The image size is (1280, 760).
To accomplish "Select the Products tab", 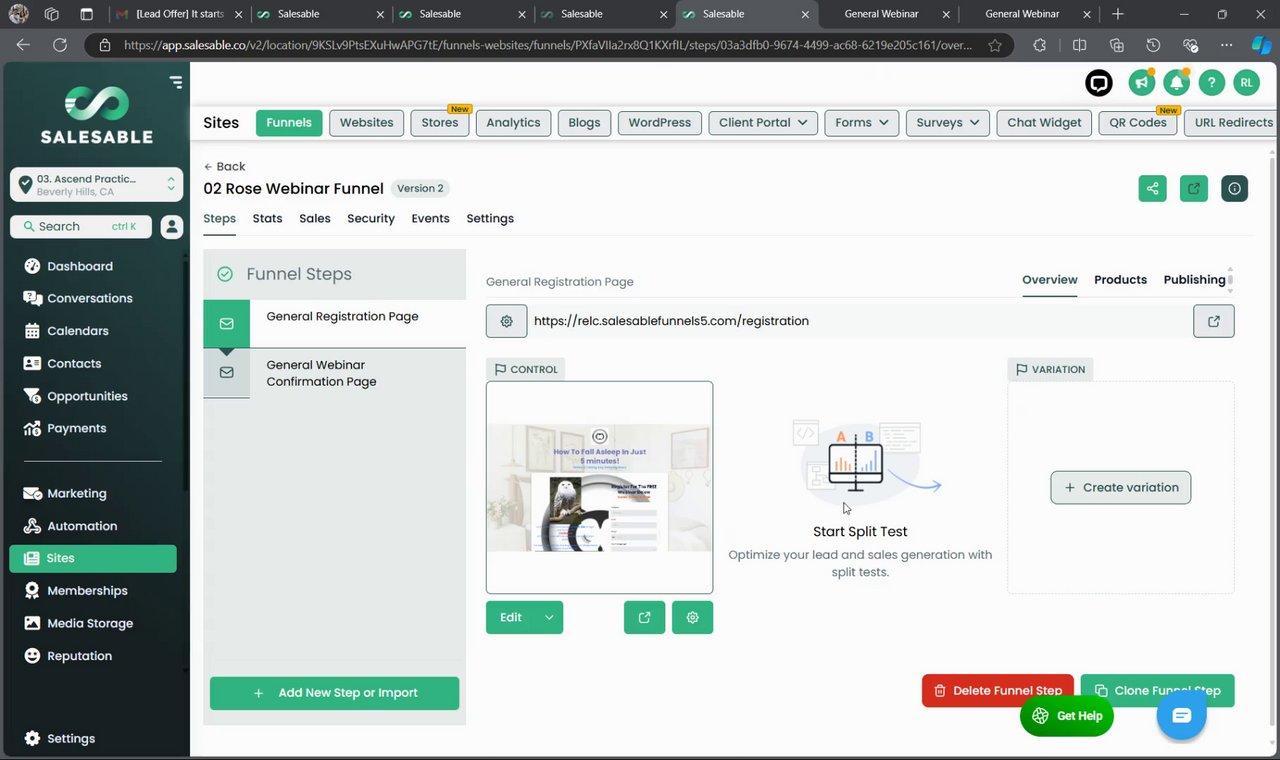I will tap(1120, 279).
